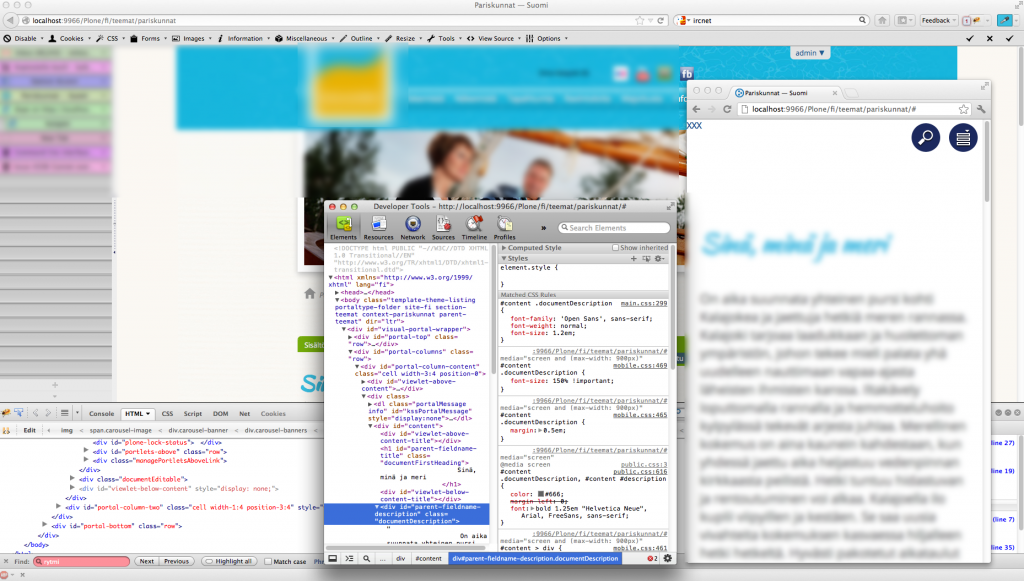The width and height of the screenshot is (1024, 581).
Task: Click the mobile search round button
Action: click(925, 138)
